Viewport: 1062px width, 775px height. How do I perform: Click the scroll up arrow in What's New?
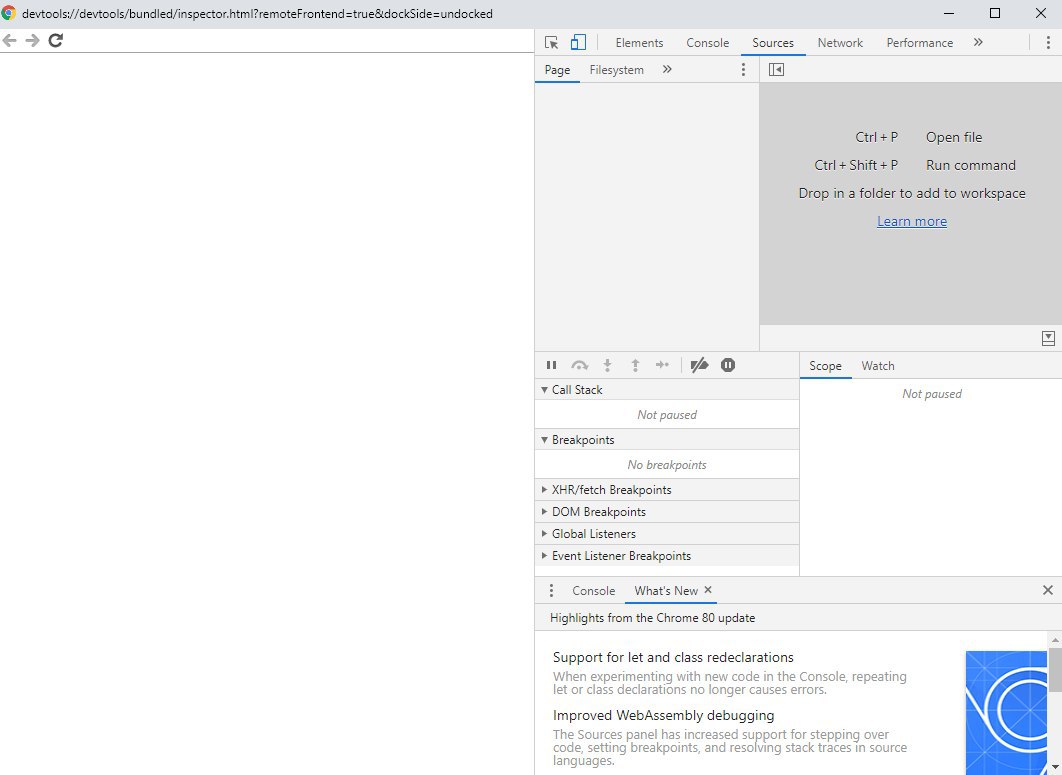tap(1055, 639)
